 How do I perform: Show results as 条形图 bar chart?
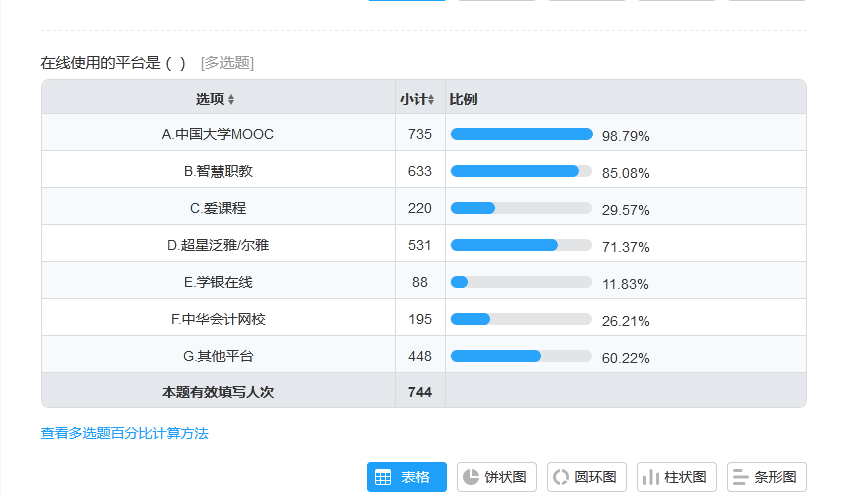(x=766, y=477)
